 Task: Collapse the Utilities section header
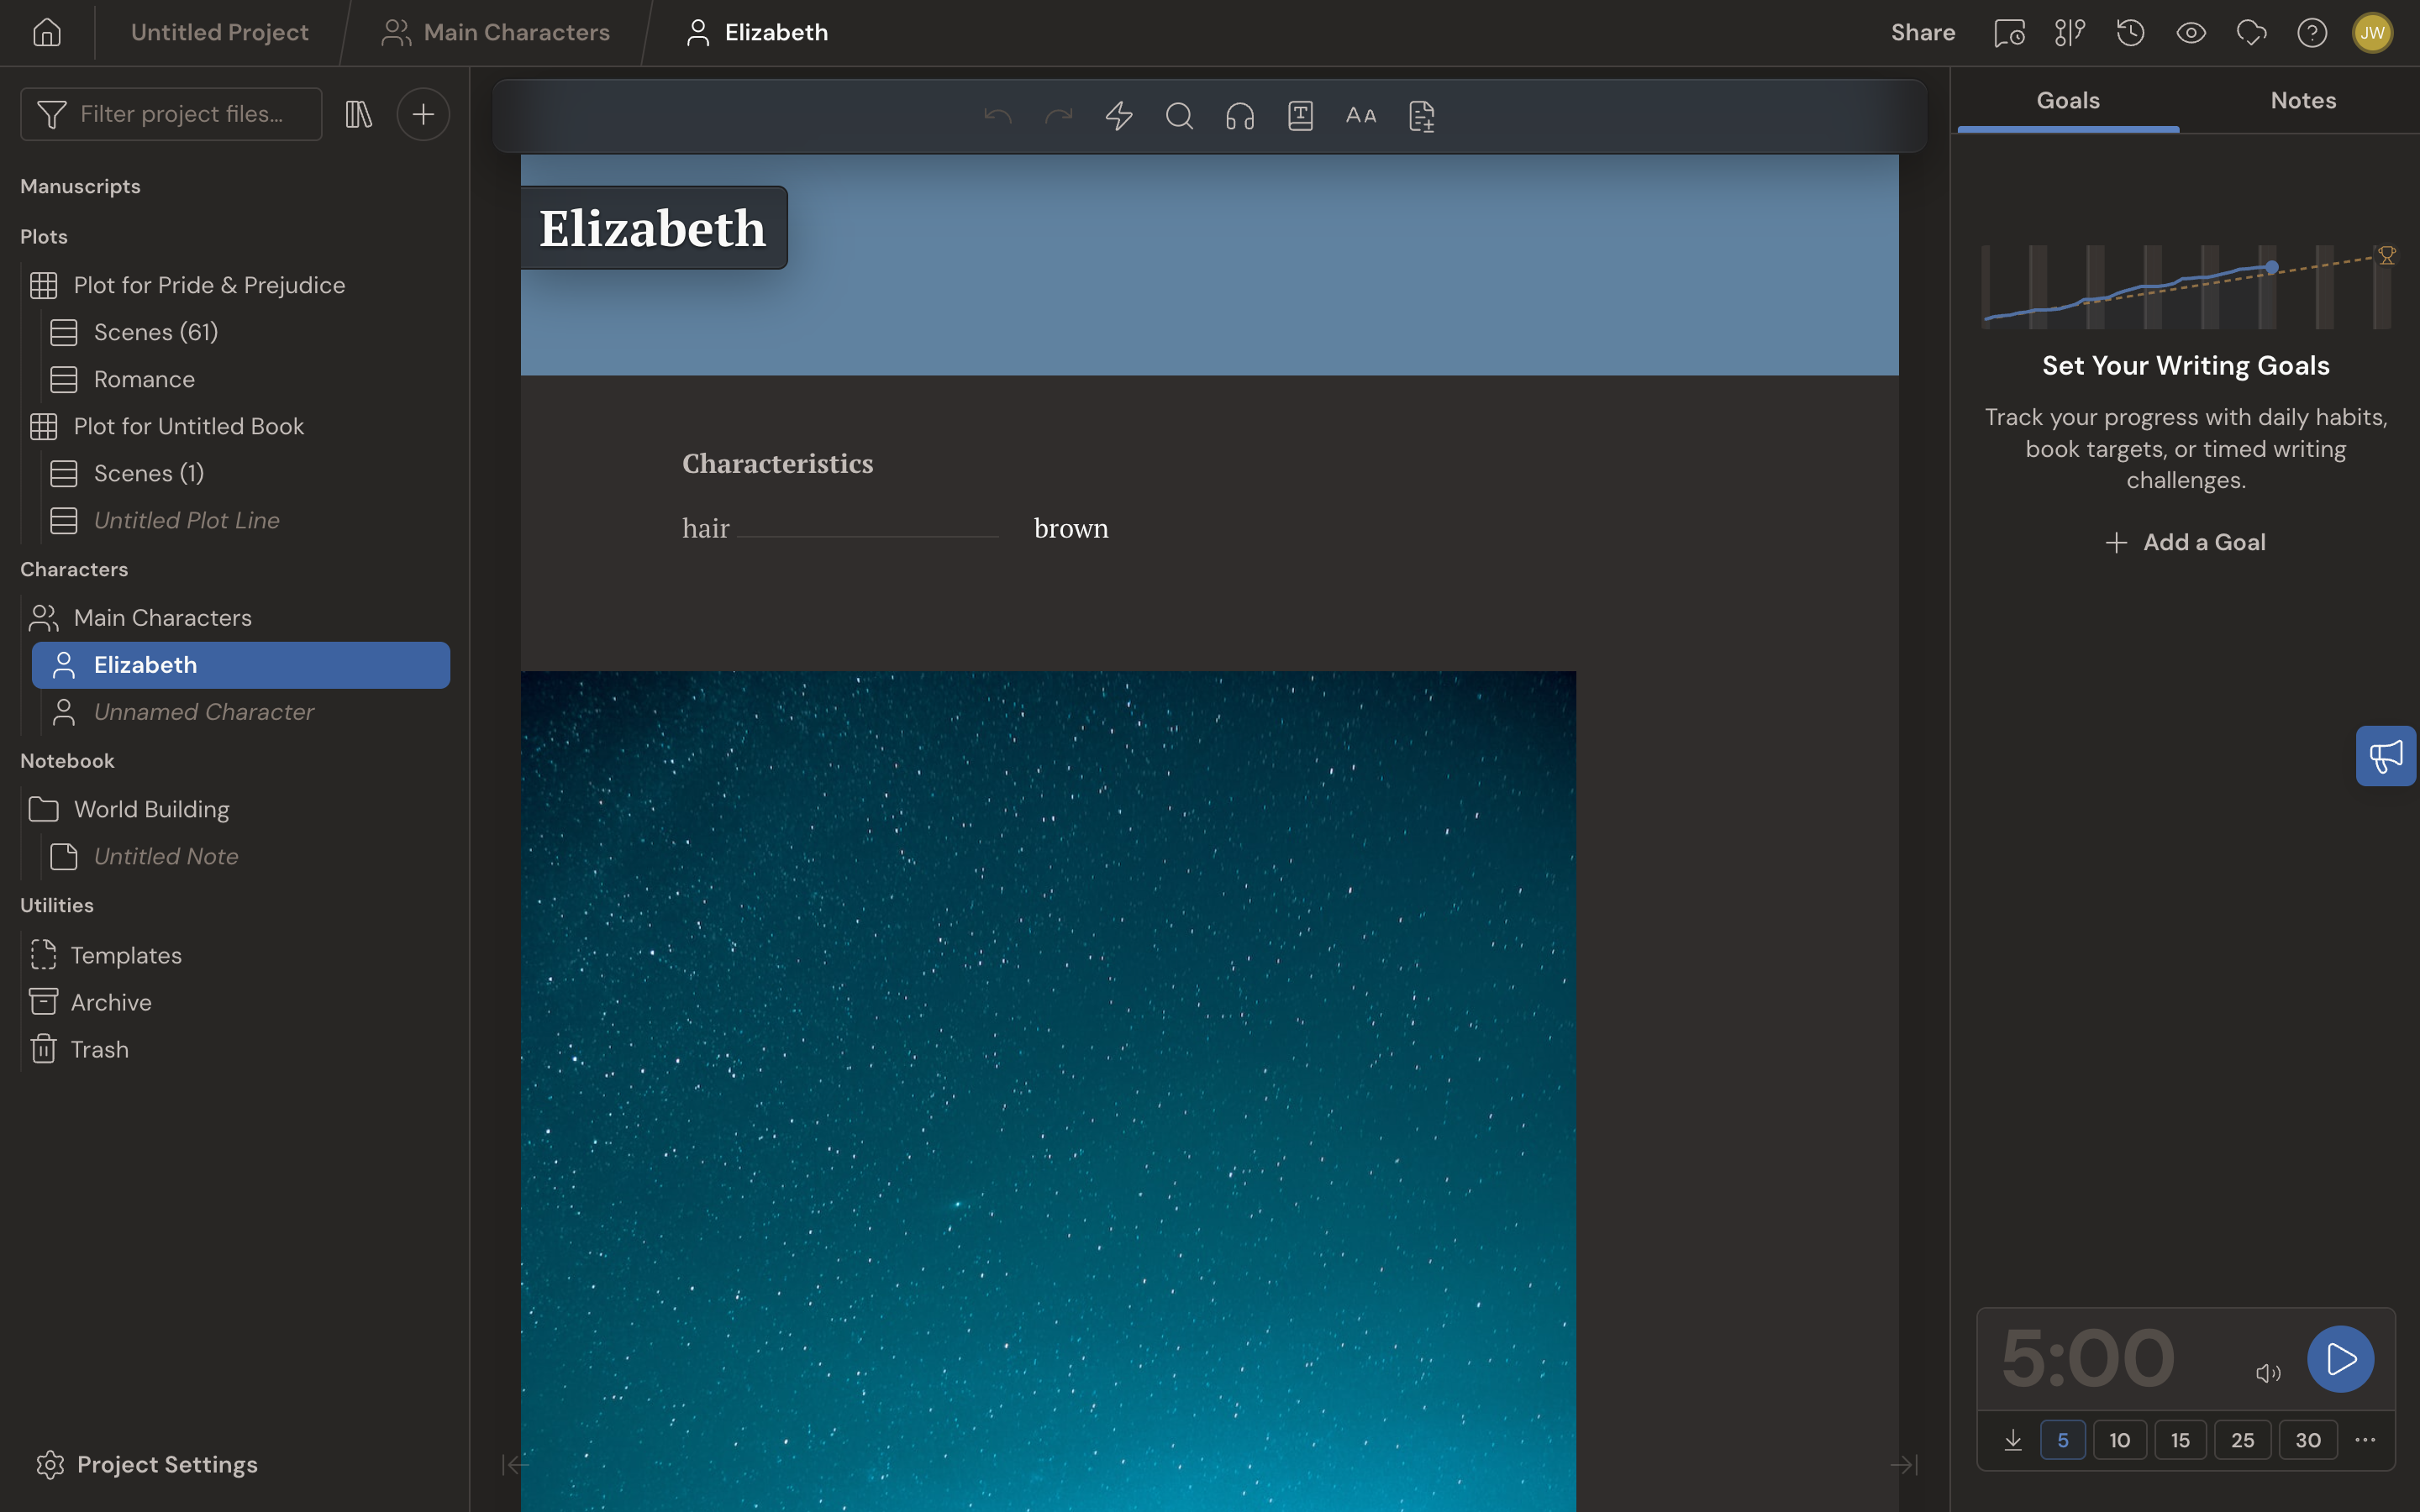pyautogui.click(x=57, y=905)
